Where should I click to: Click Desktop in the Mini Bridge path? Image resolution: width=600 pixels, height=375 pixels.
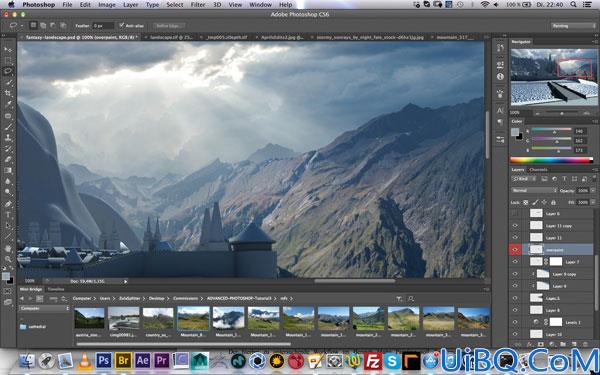[157, 298]
